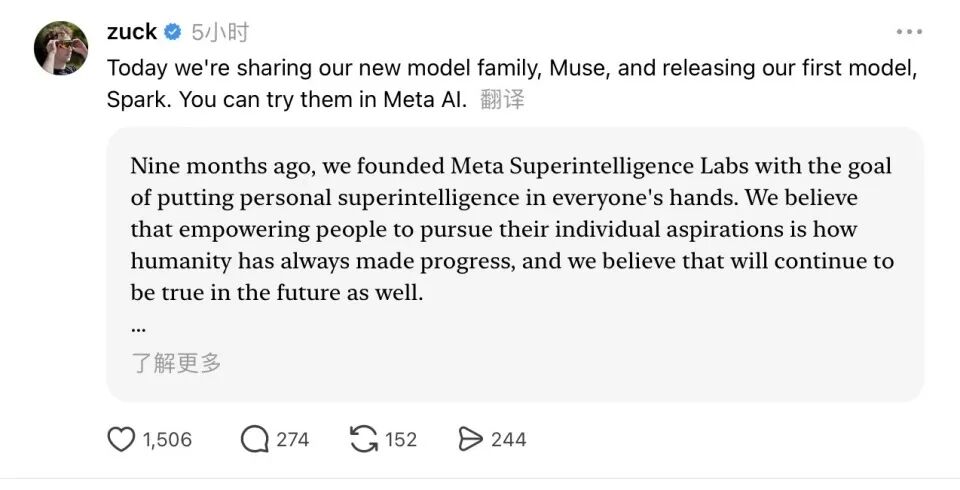Click the blue verified badge beside zuck
This screenshot has height=490, width=960.
point(172,32)
